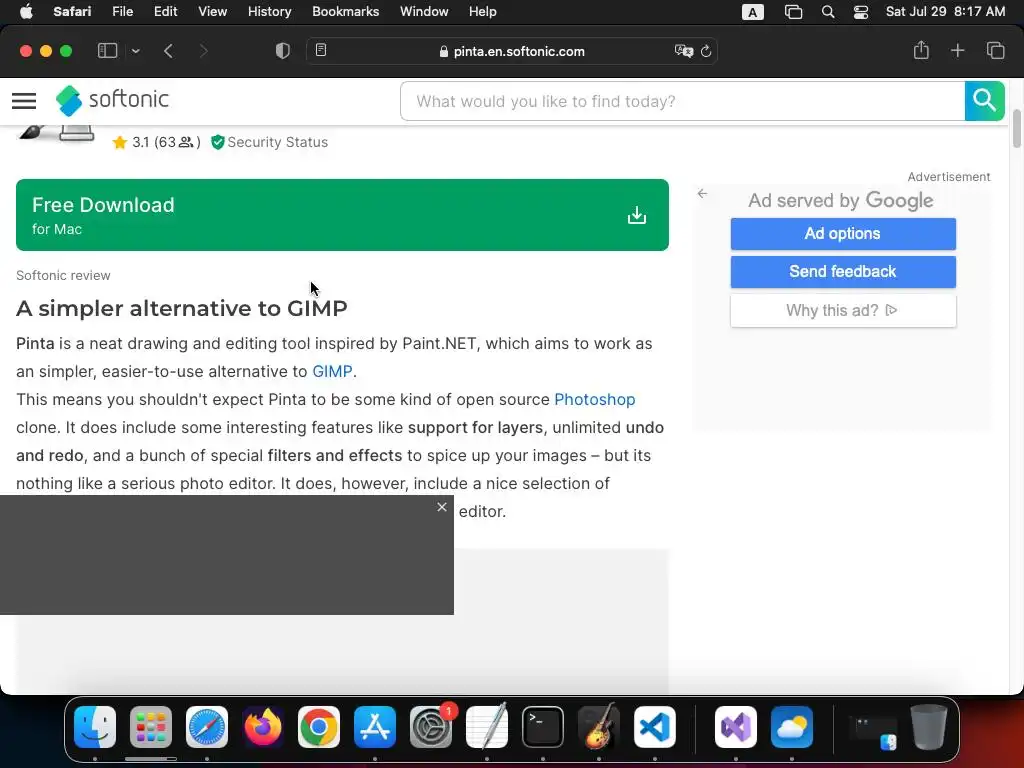The image size is (1024, 768).
Task: Click the download arrow icon in green banner
Action: tap(637, 215)
